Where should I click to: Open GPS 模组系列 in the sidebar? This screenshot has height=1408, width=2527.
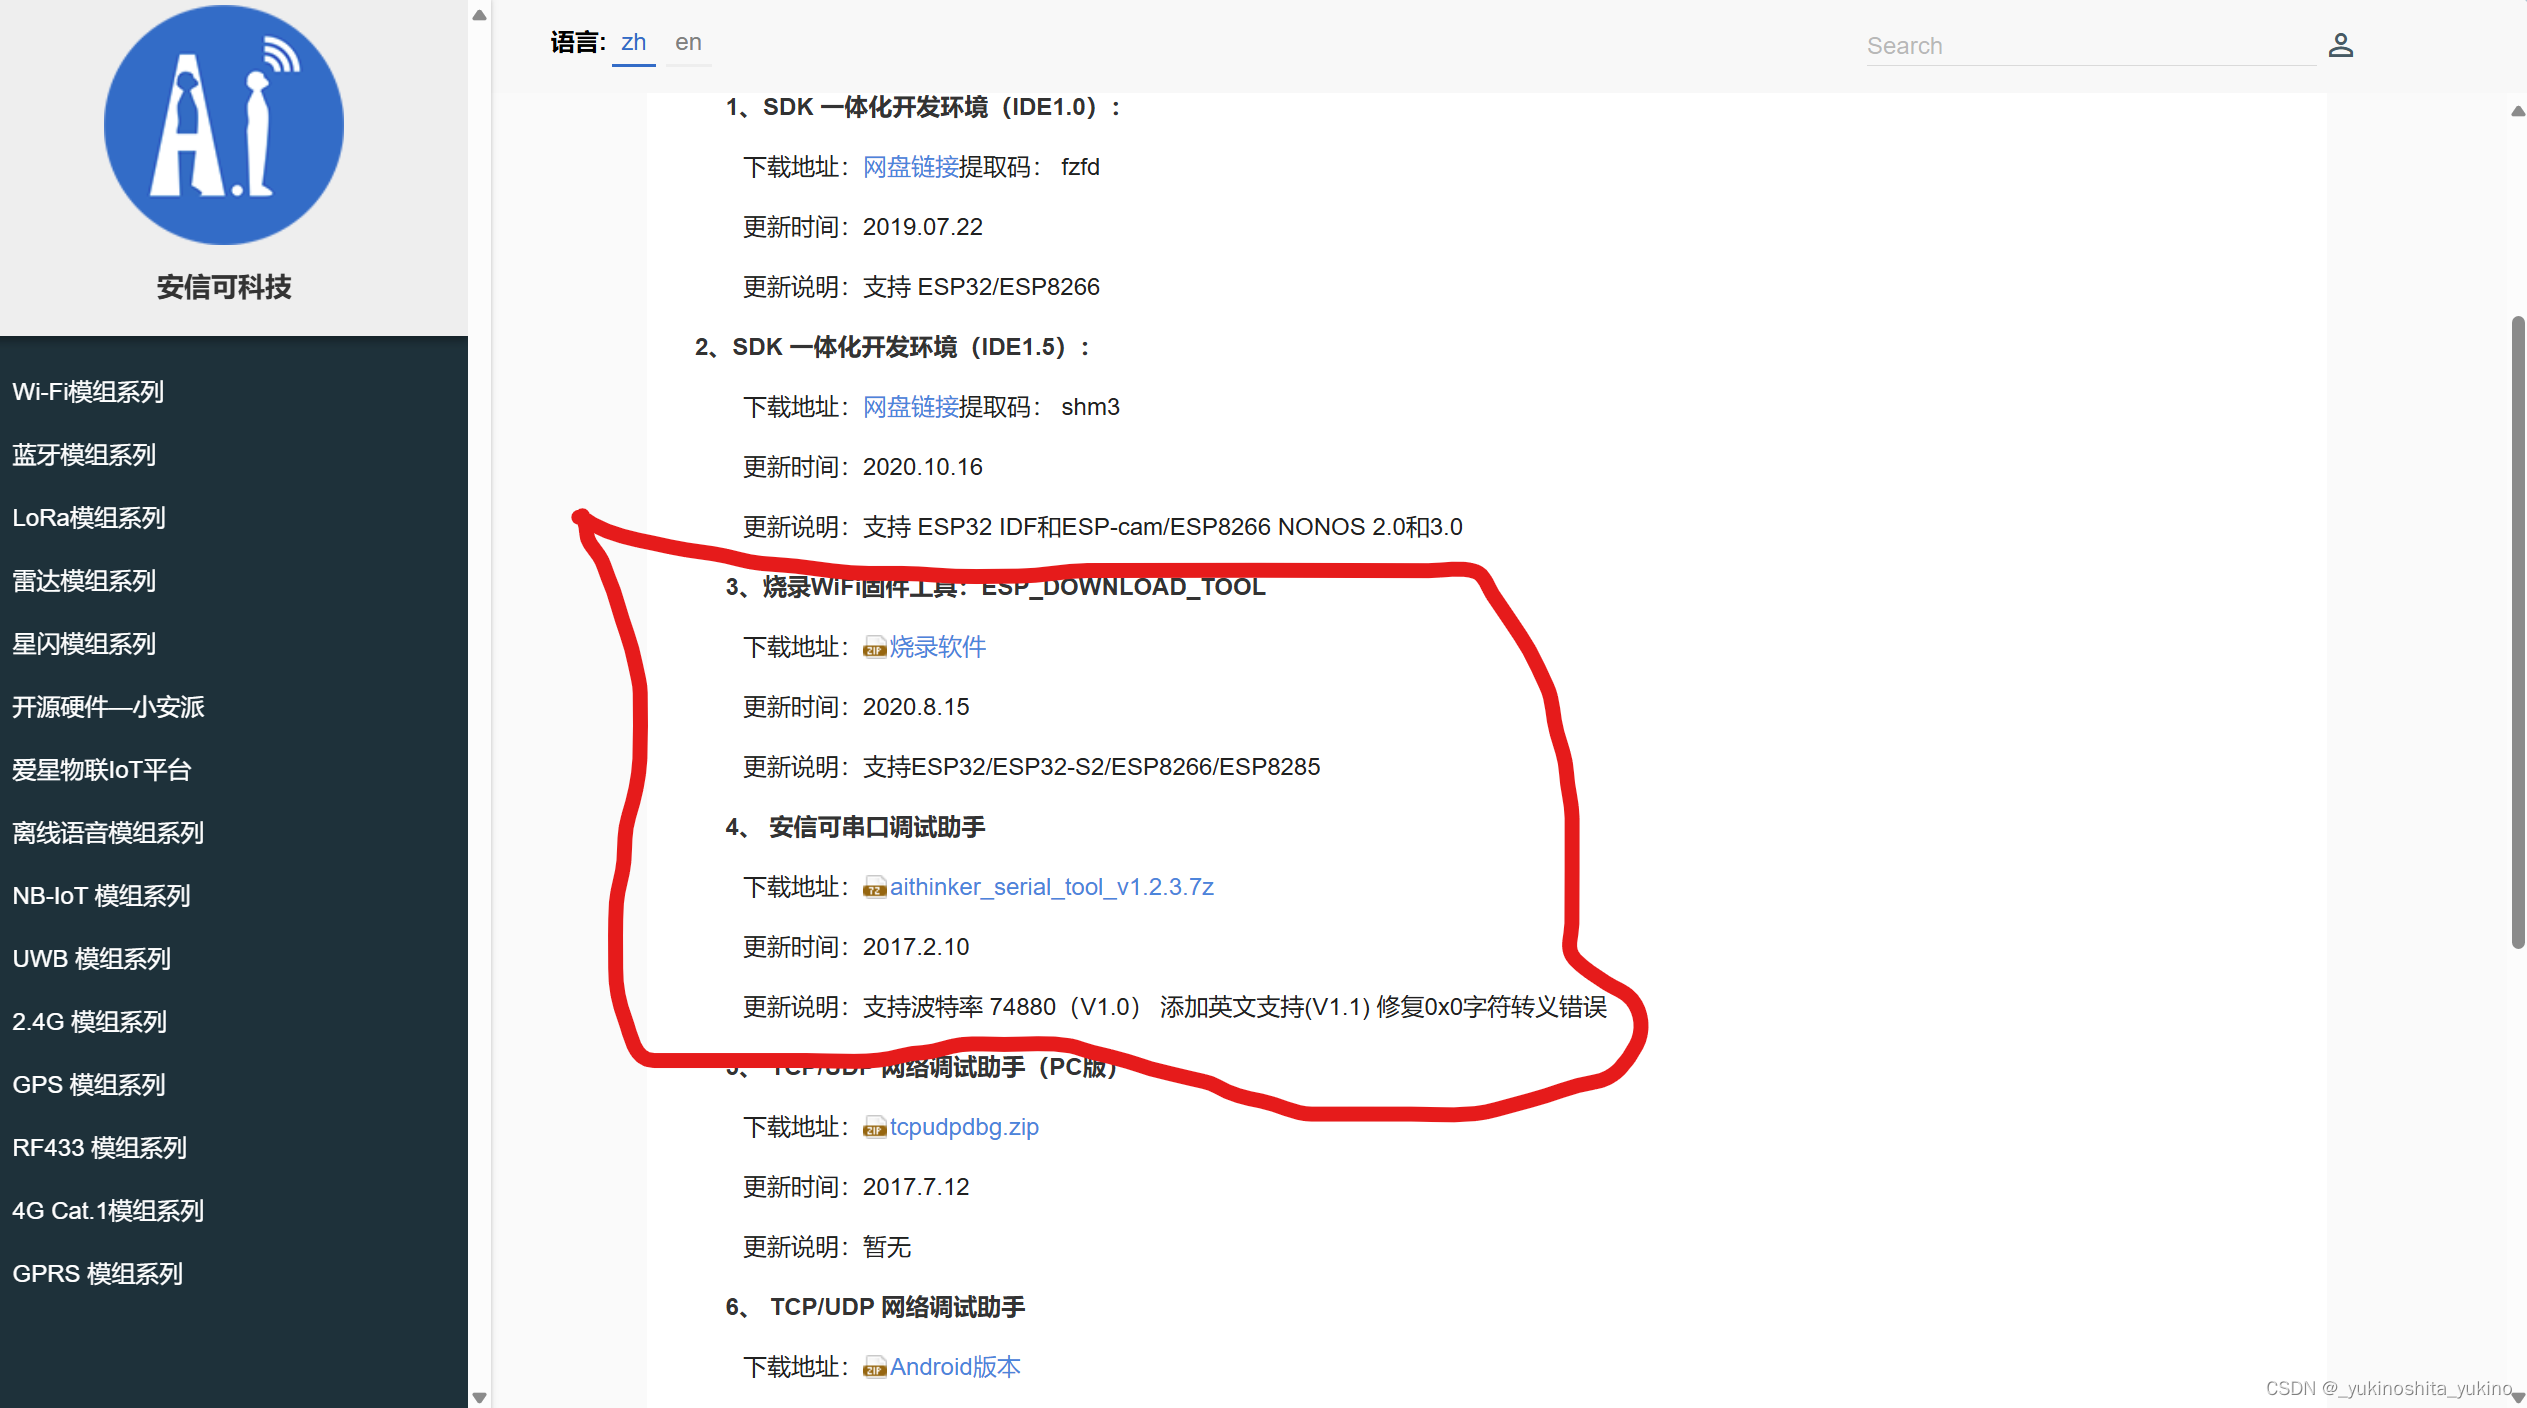88,1085
